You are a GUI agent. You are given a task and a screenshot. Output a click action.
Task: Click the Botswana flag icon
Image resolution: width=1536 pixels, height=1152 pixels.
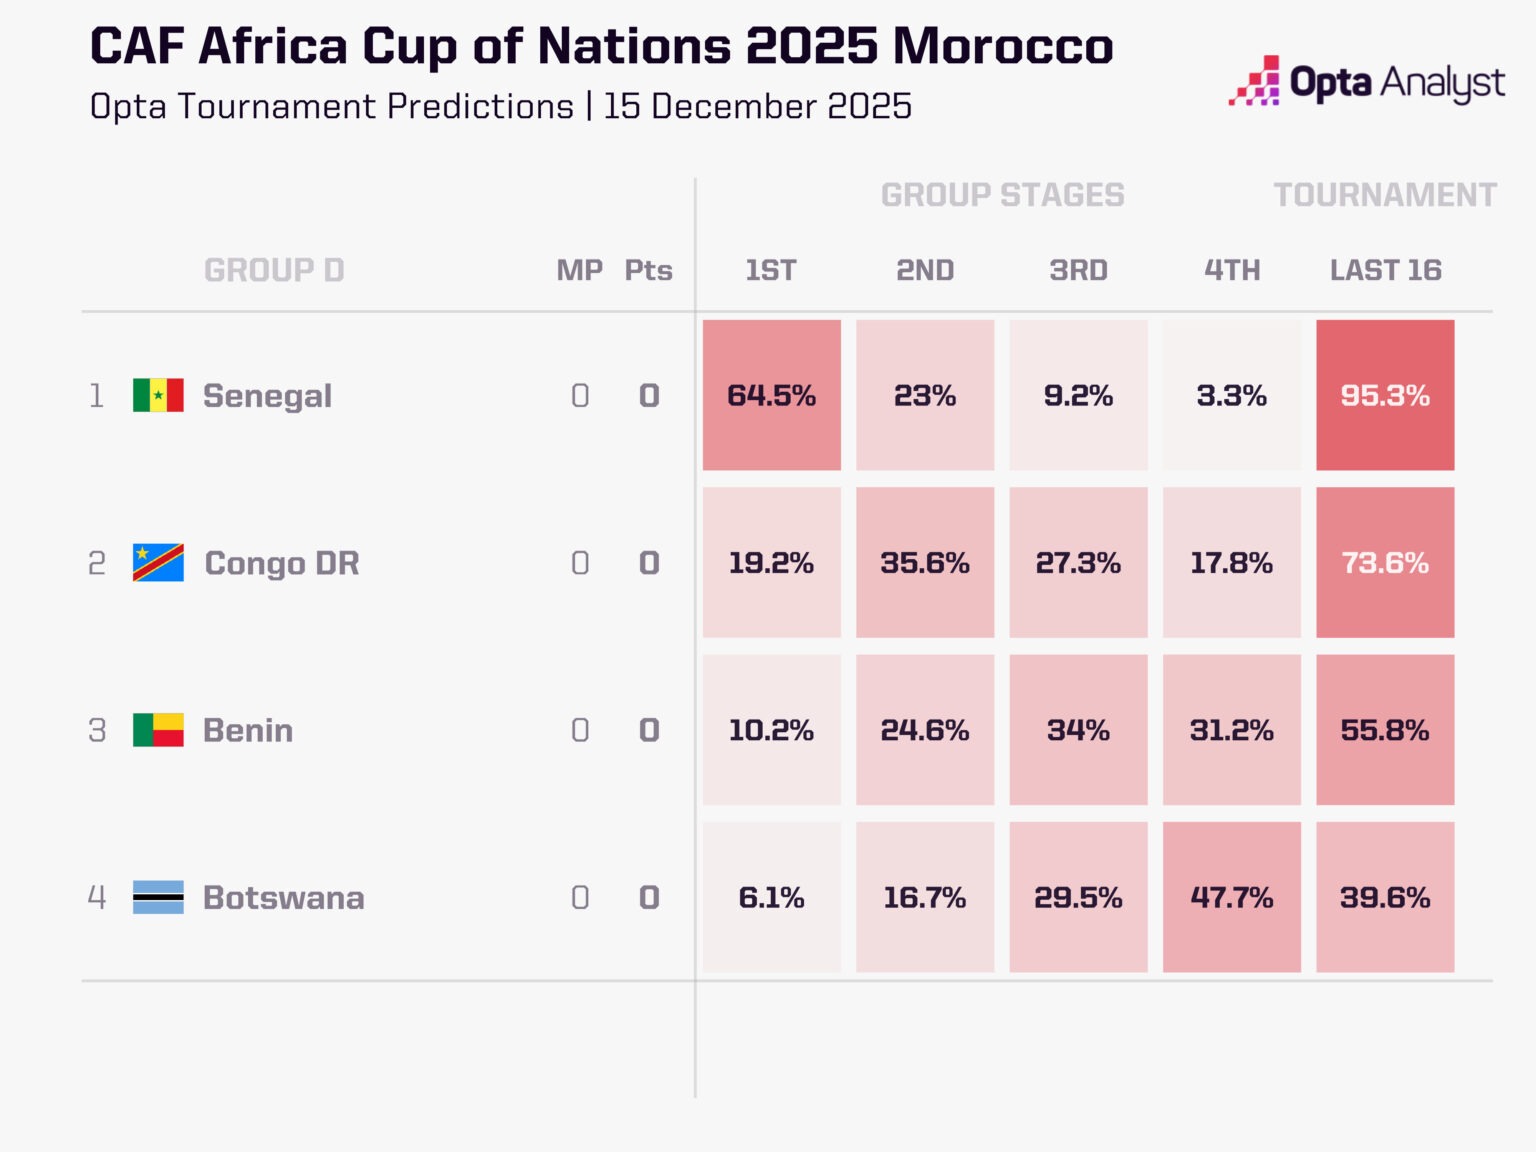(158, 897)
